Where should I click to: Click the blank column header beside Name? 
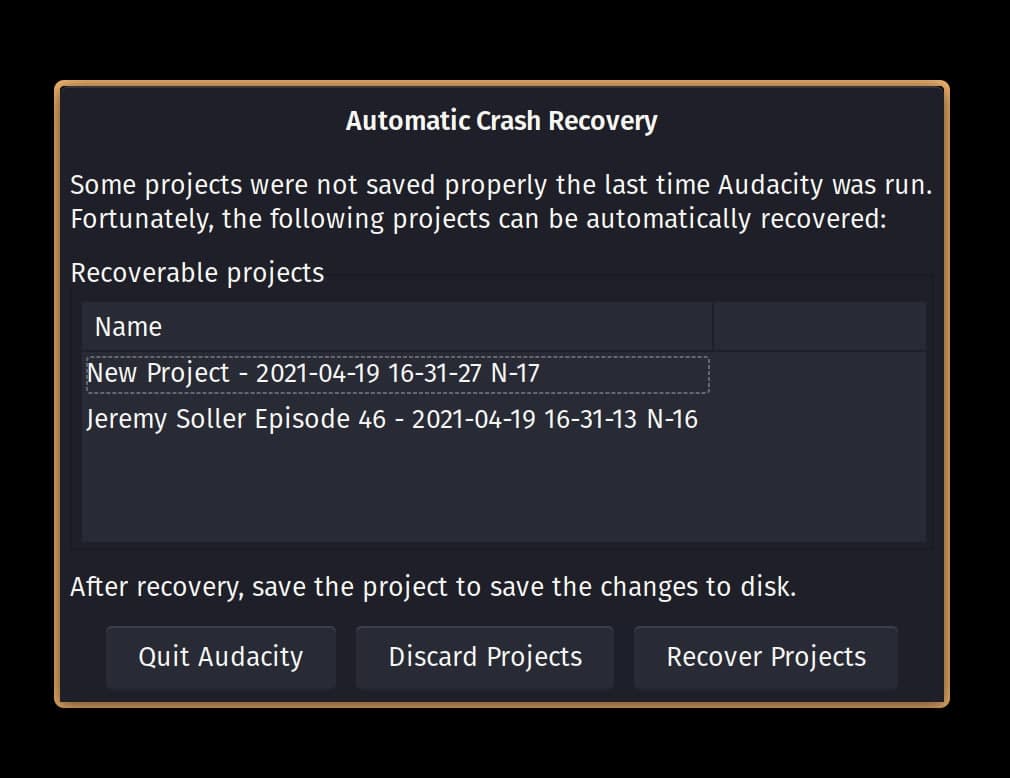820,326
